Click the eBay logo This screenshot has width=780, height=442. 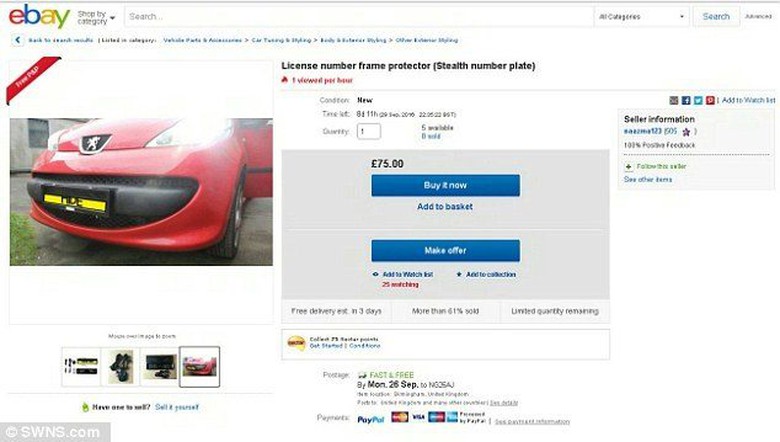click(40, 16)
